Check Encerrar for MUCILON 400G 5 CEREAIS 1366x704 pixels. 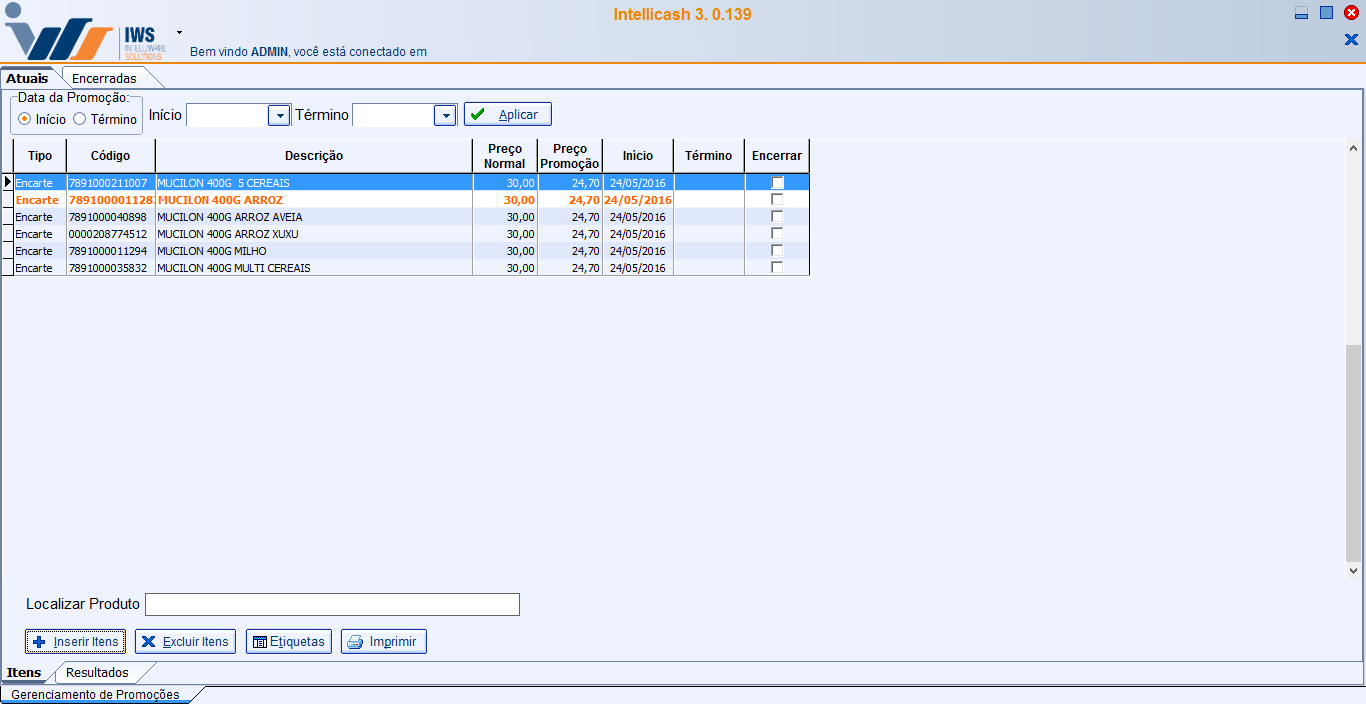777,183
